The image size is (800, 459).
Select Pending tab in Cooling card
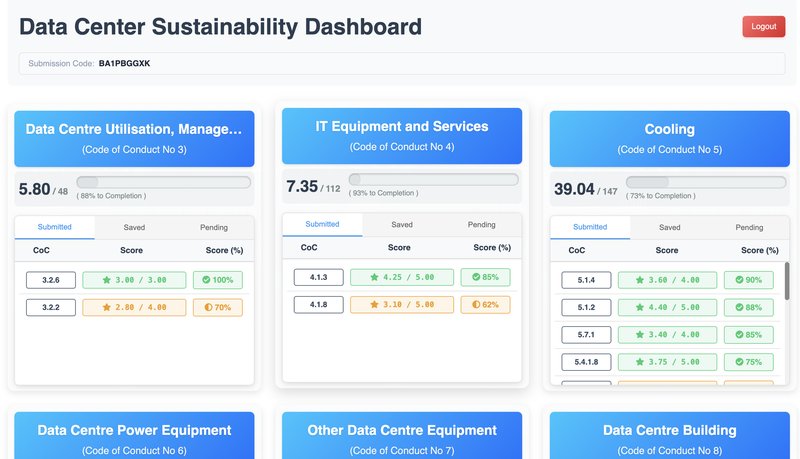(x=749, y=227)
